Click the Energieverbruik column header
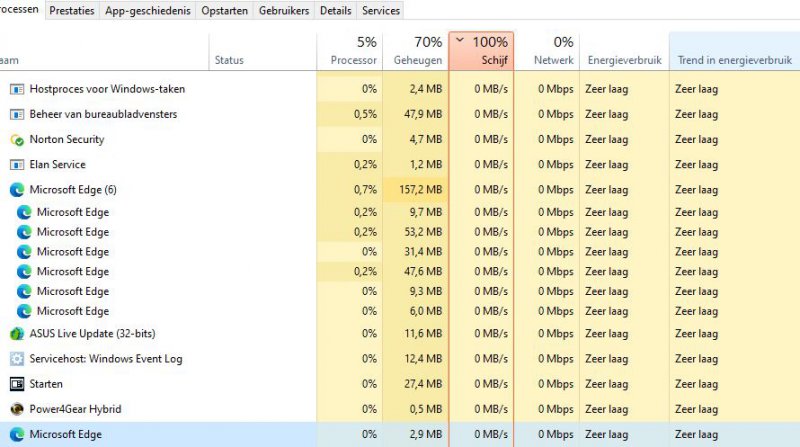800x447 pixels. [623, 60]
